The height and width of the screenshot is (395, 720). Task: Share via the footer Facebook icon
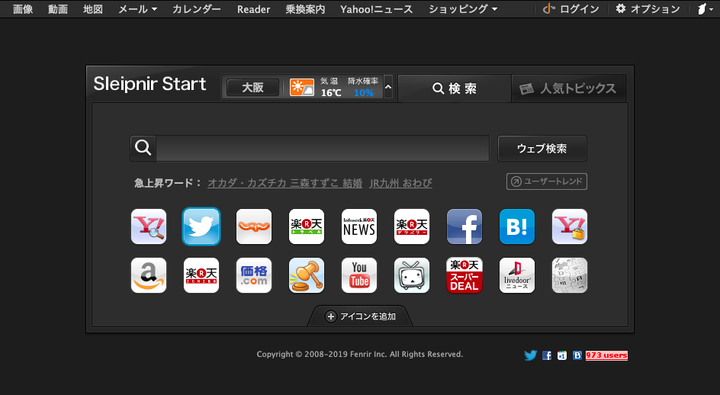tap(546, 355)
